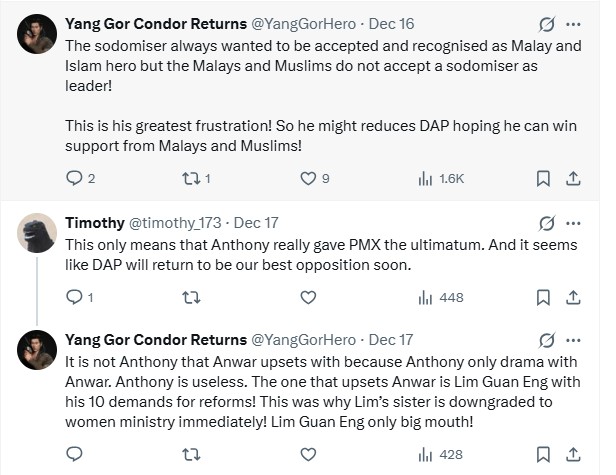The height and width of the screenshot is (475, 616).
Task: Click Grok icon on Timothy's tweet
Action: [547, 222]
